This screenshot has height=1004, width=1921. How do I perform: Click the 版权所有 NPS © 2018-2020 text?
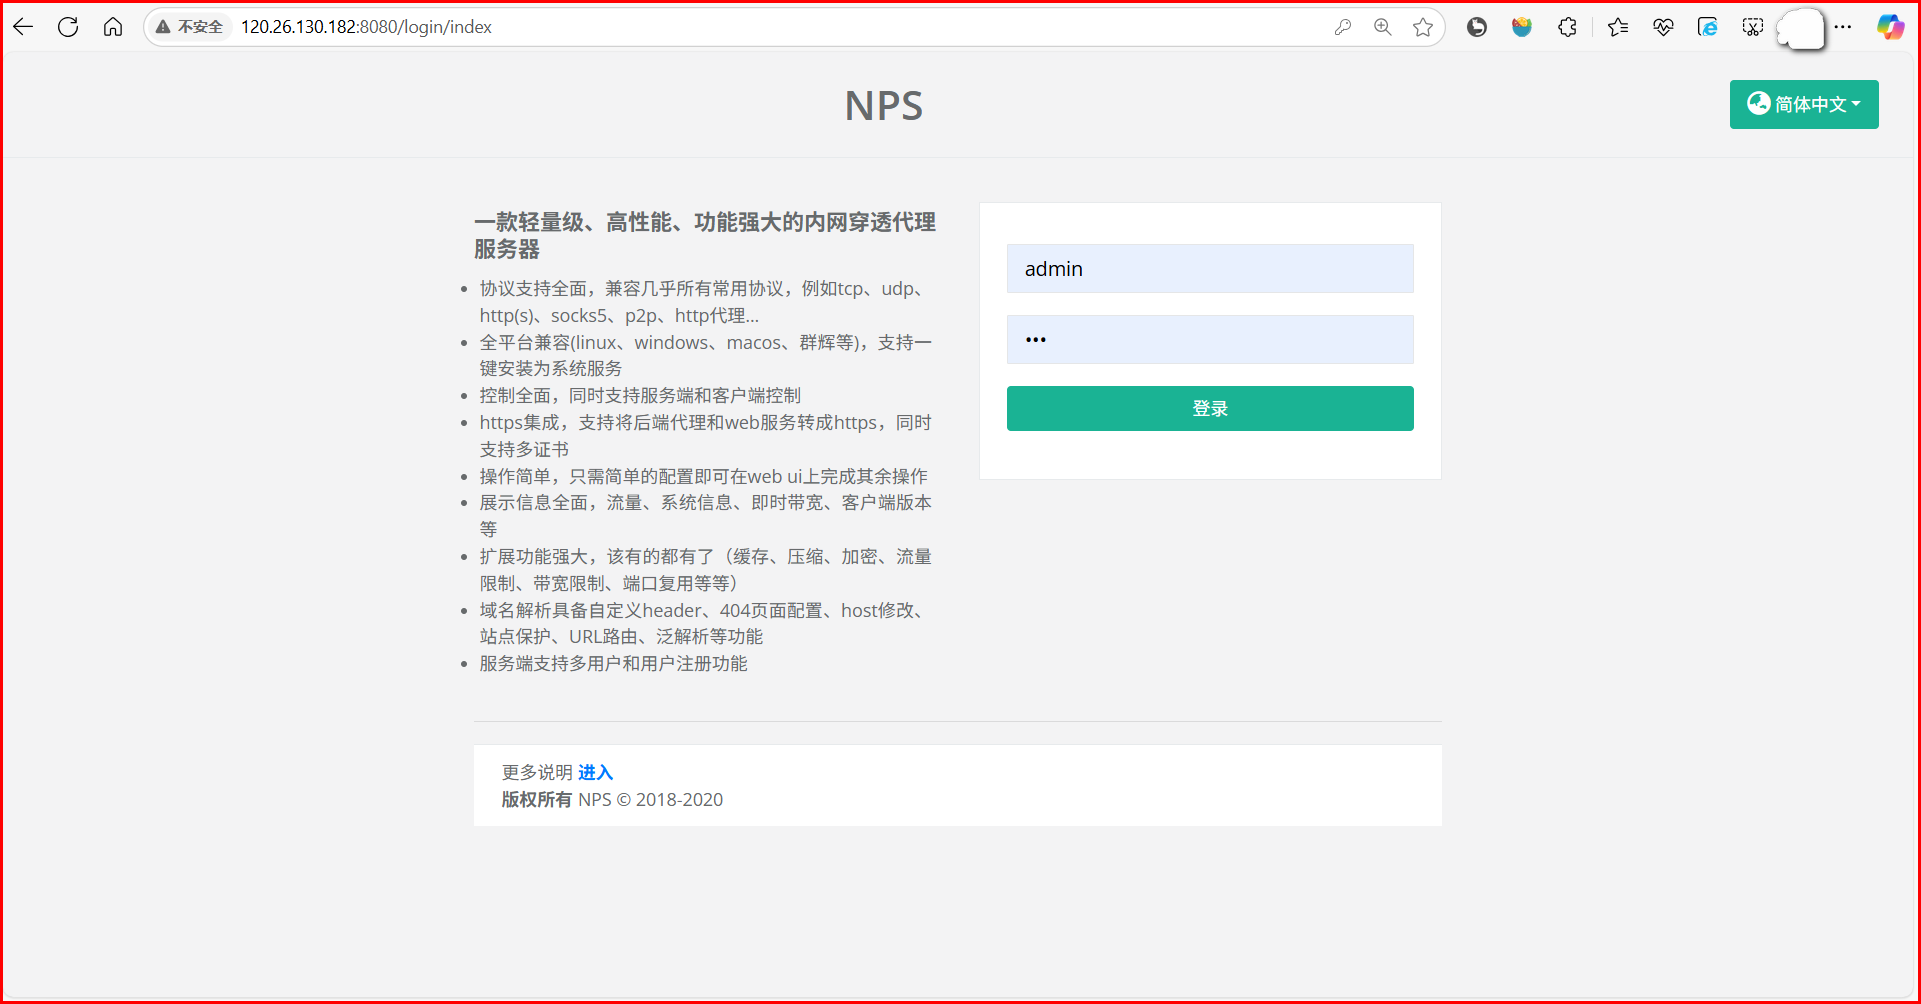pyautogui.click(x=612, y=799)
